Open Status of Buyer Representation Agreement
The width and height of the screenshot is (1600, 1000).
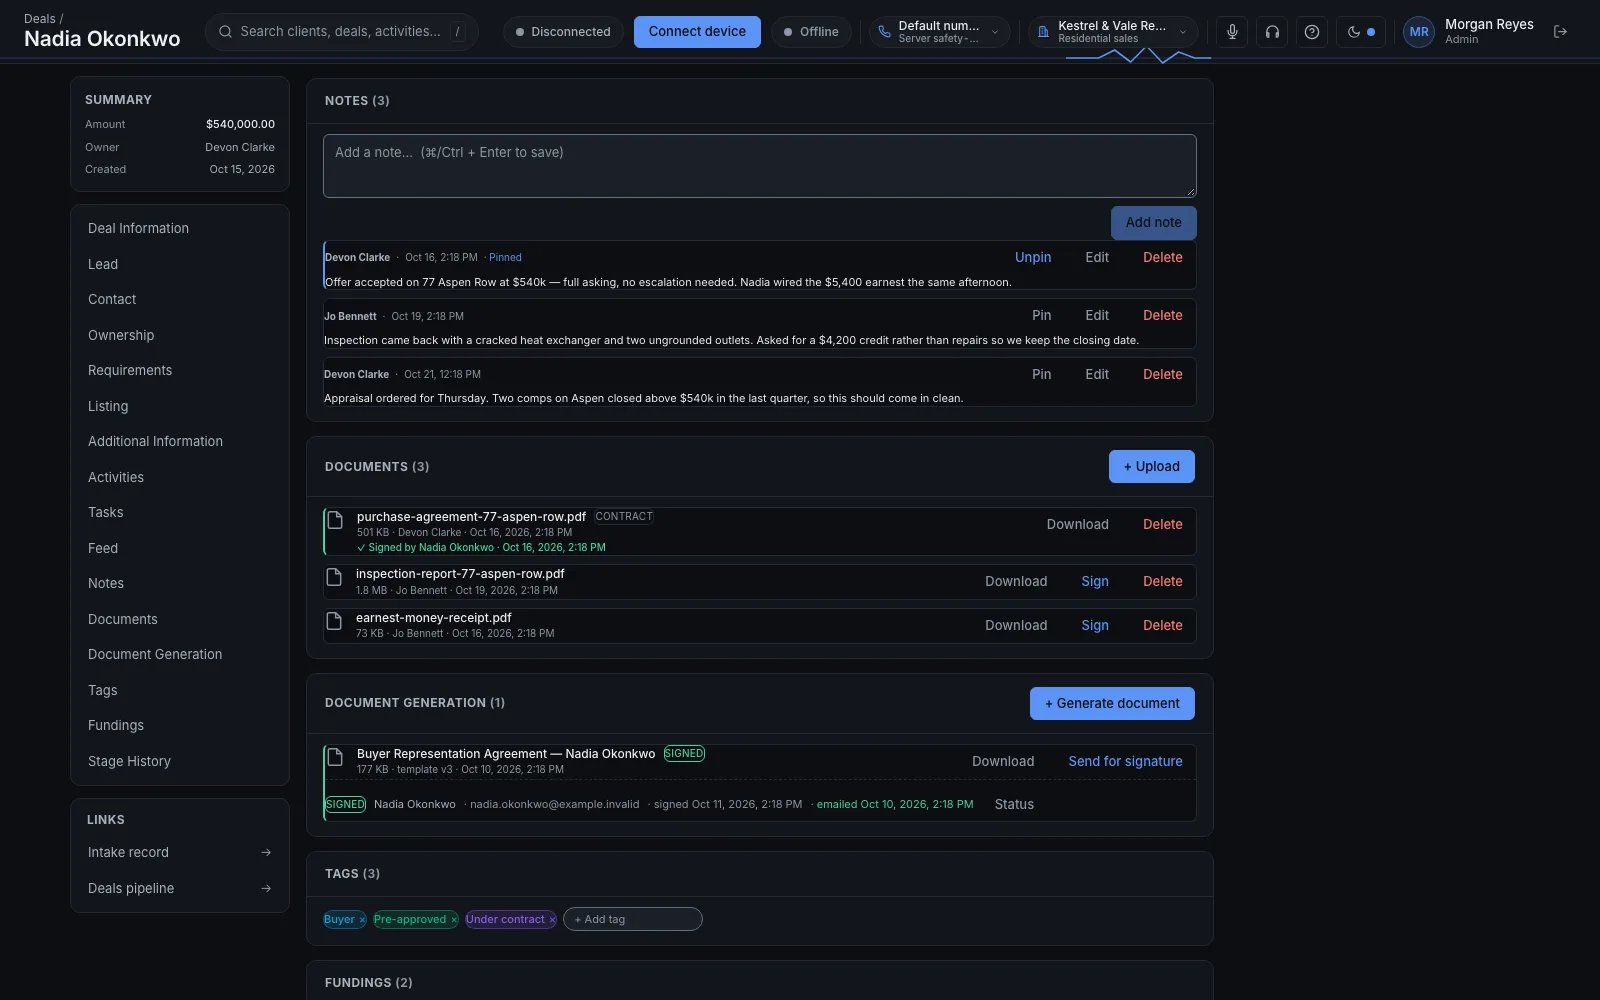[1014, 804]
